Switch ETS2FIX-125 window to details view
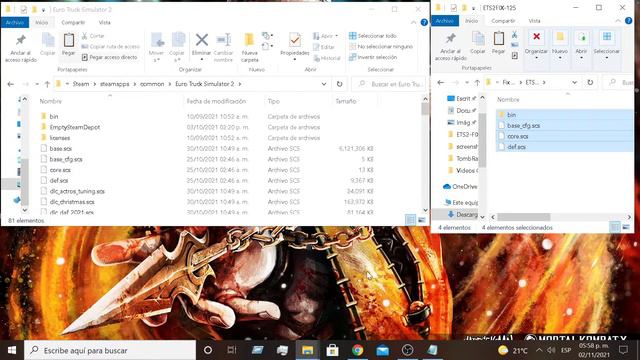 click(615, 227)
